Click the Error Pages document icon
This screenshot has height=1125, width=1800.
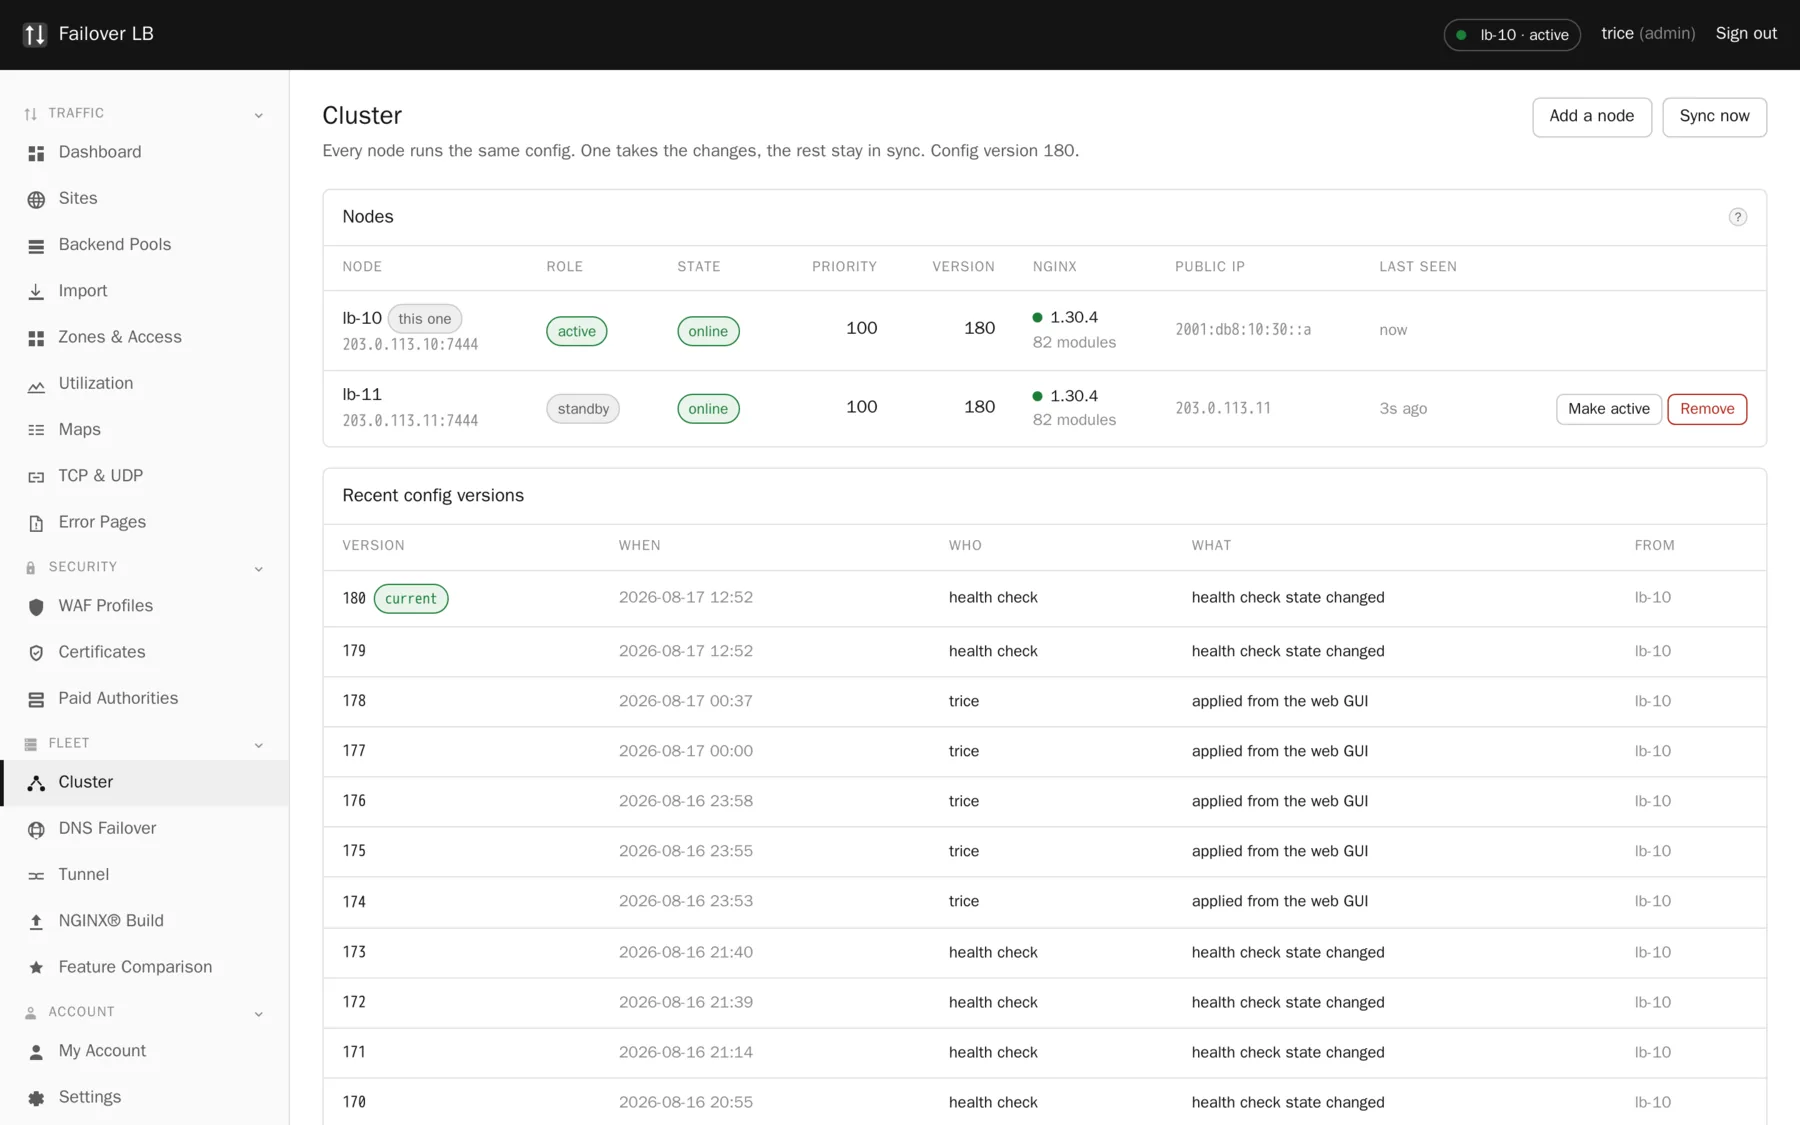click(36, 523)
